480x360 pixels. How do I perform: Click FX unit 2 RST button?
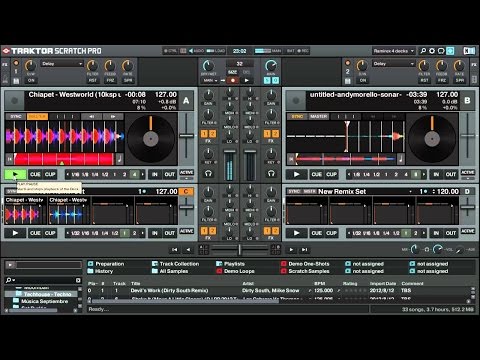[x=424, y=80]
